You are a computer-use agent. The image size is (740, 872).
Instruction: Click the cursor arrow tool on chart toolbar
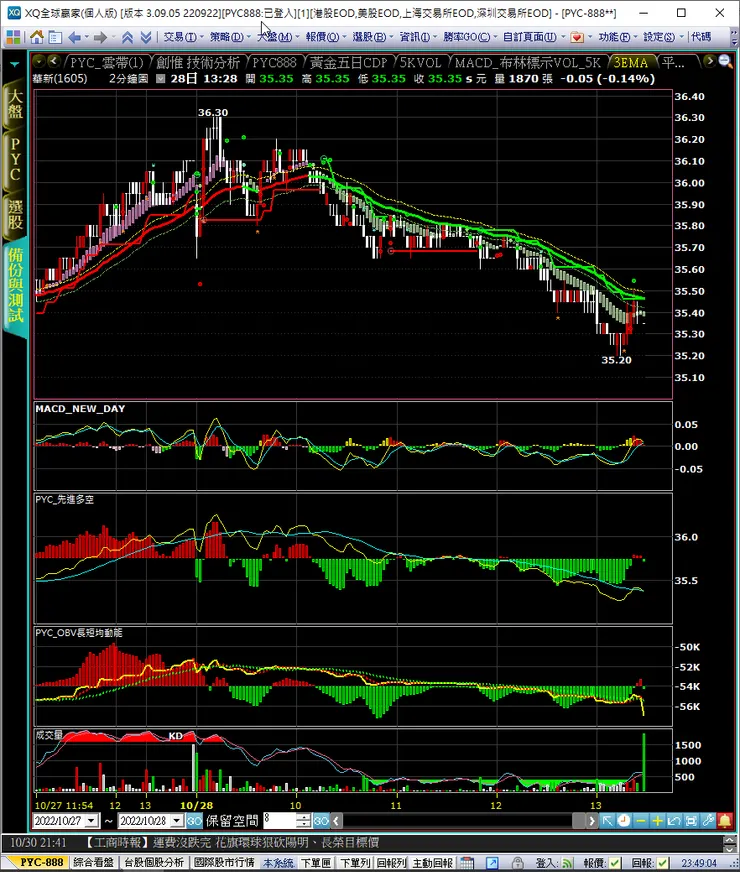(x=607, y=820)
